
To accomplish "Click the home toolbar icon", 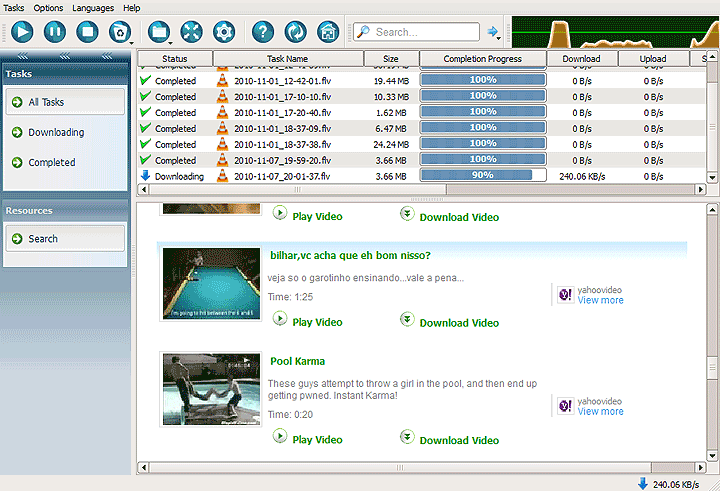I will point(326,32).
